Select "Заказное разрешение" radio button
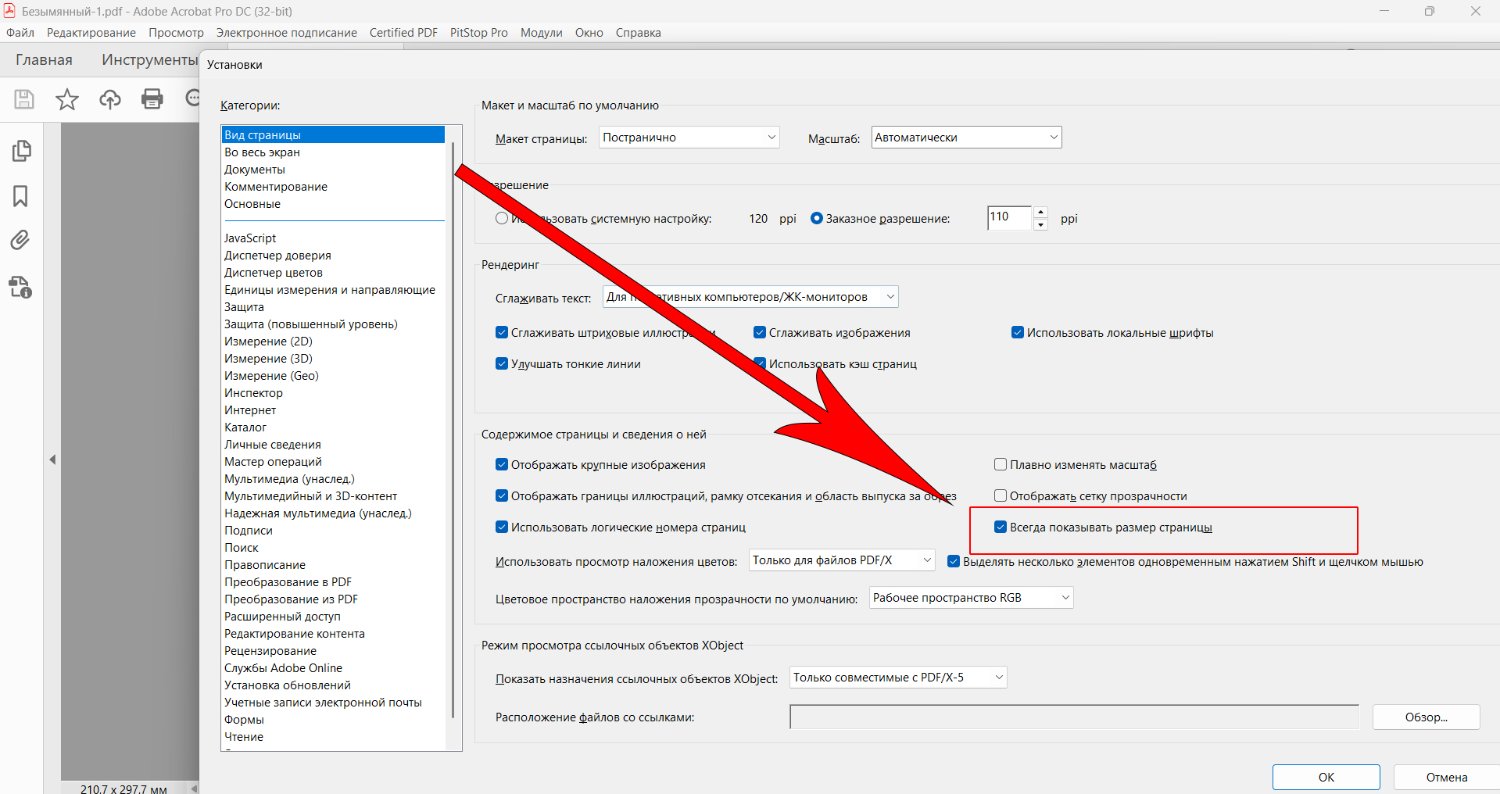Screen dimensions: 1500x794 [817, 219]
